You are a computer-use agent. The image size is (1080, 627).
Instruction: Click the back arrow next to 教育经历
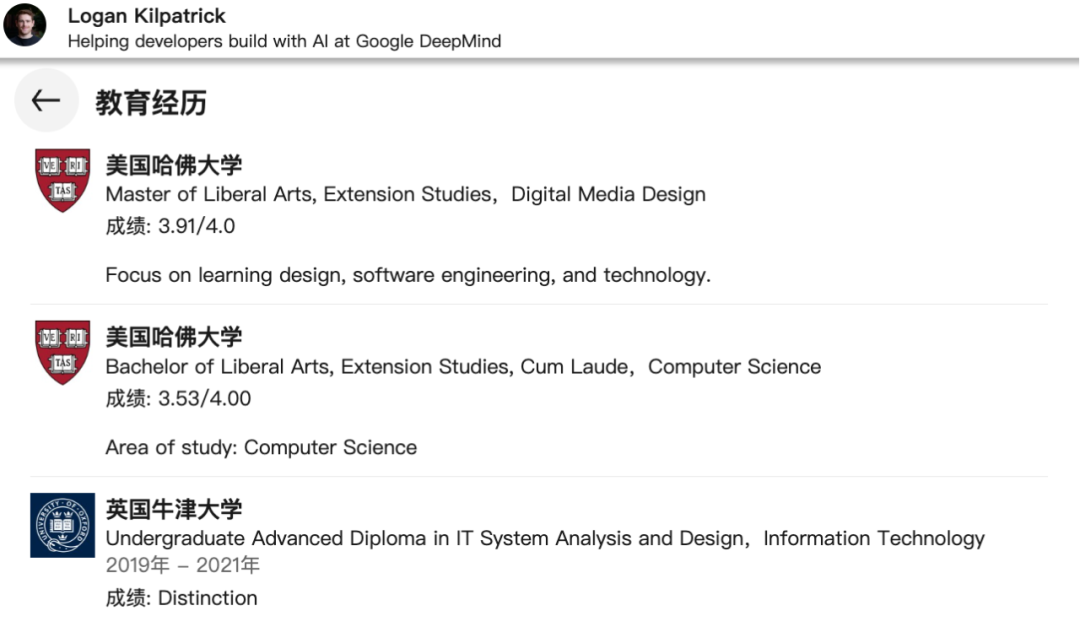tap(46, 101)
